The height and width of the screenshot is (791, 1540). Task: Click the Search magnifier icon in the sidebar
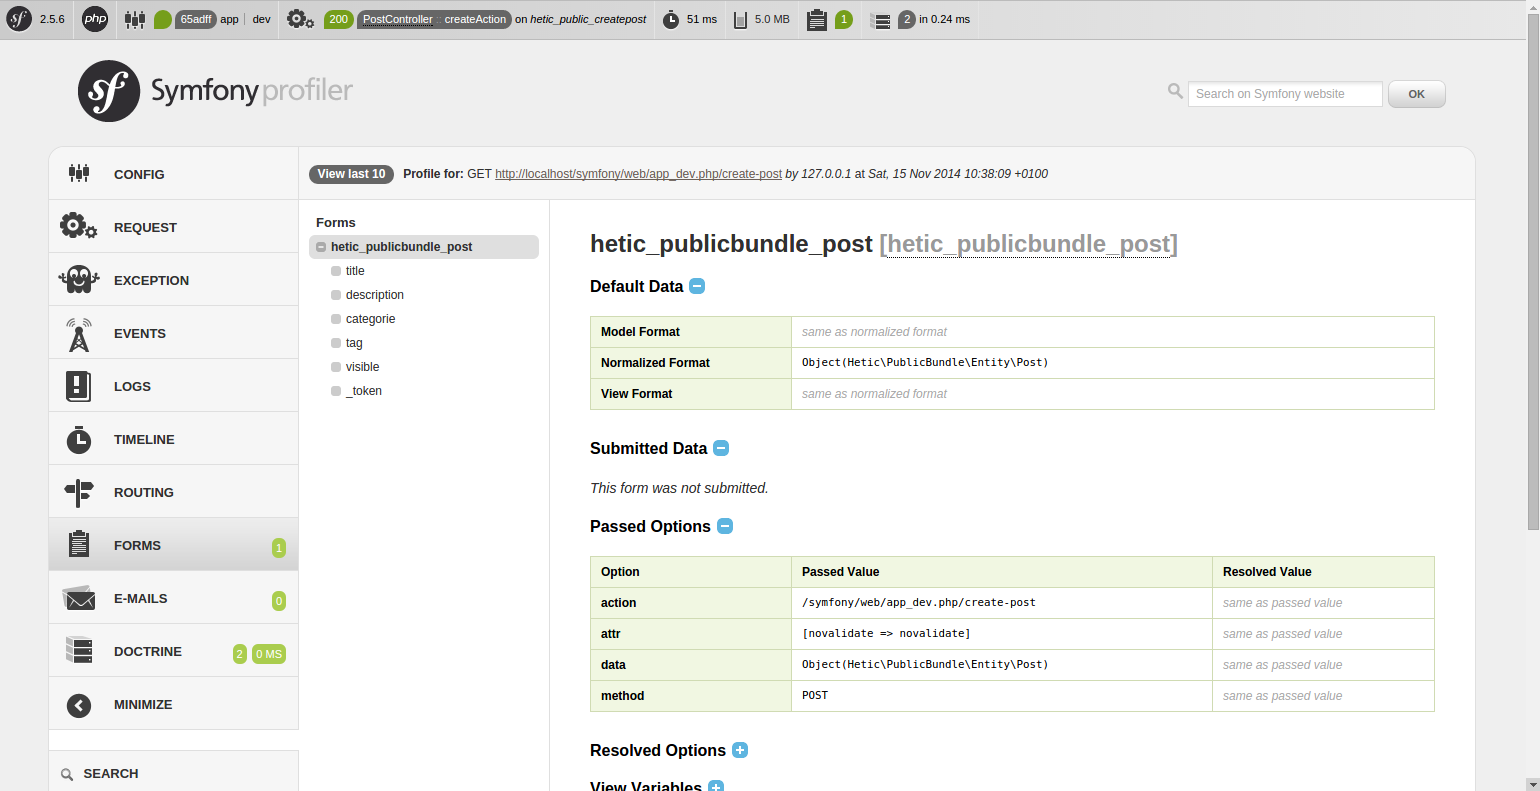click(x=67, y=774)
